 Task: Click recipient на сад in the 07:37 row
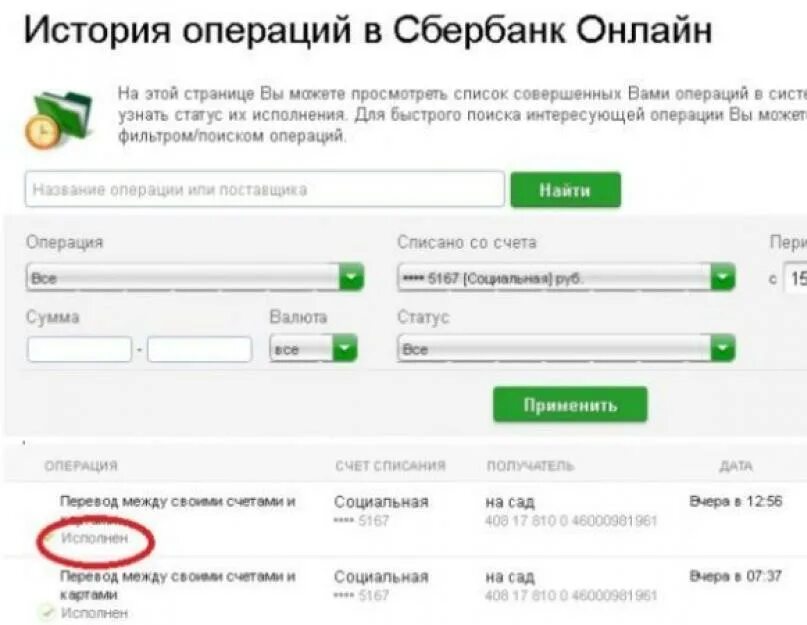coord(510,577)
